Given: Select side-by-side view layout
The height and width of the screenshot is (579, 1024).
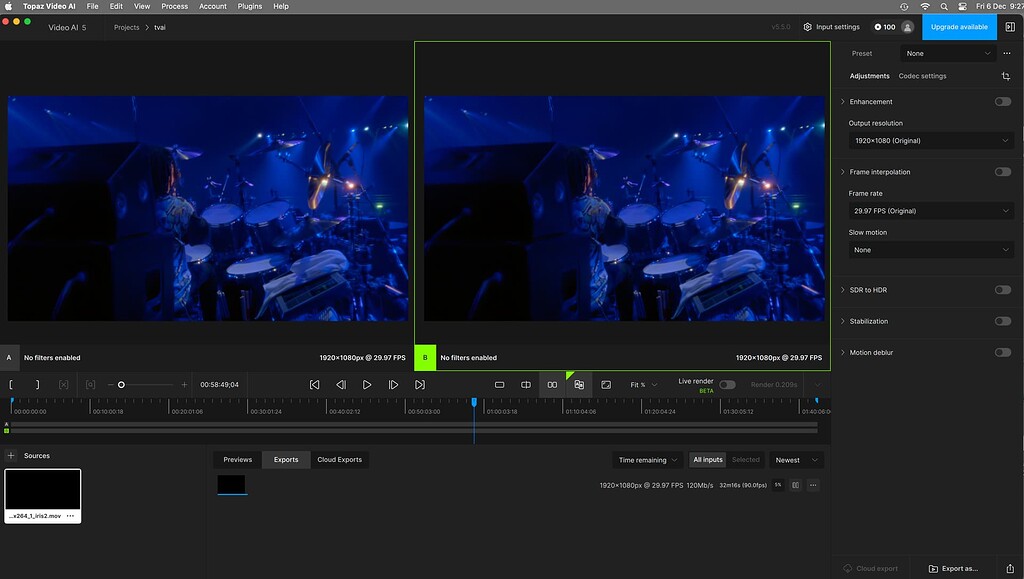Looking at the screenshot, I should (552, 384).
